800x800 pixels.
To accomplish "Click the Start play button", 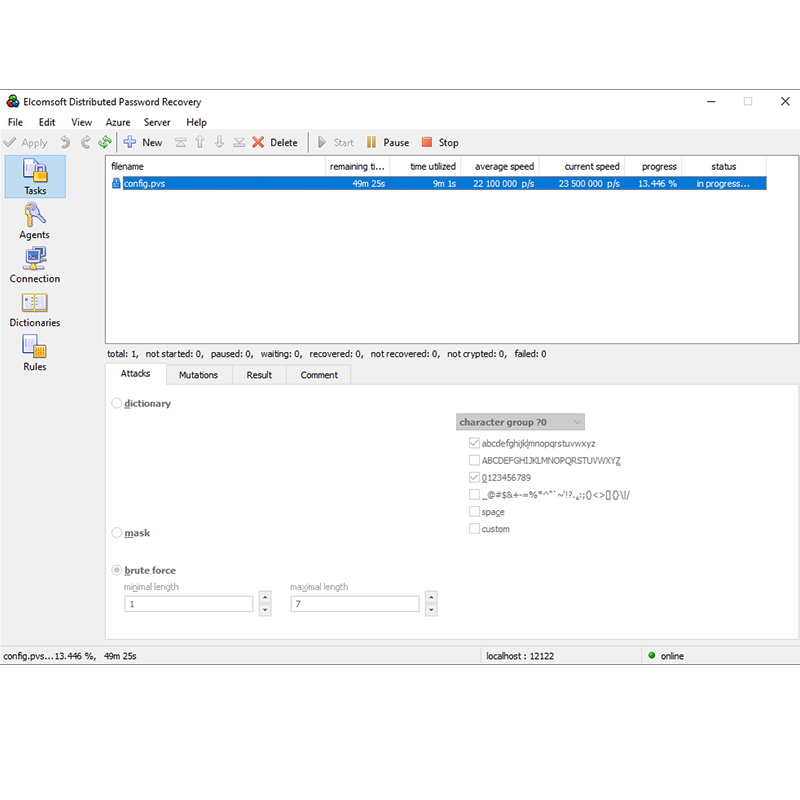I will [335, 142].
